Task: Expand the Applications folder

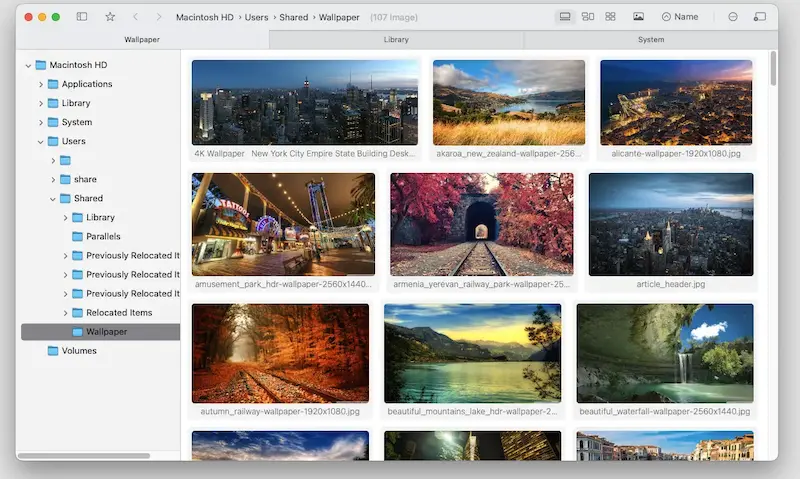Action: 41,84
